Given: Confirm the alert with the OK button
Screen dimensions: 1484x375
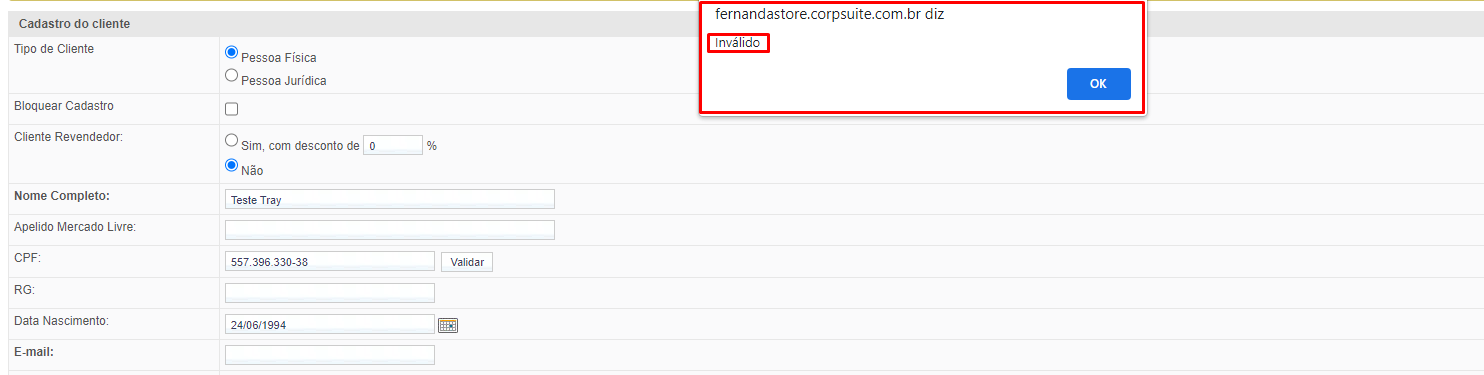Looking at the screenshot, I should coord(1098,84).
